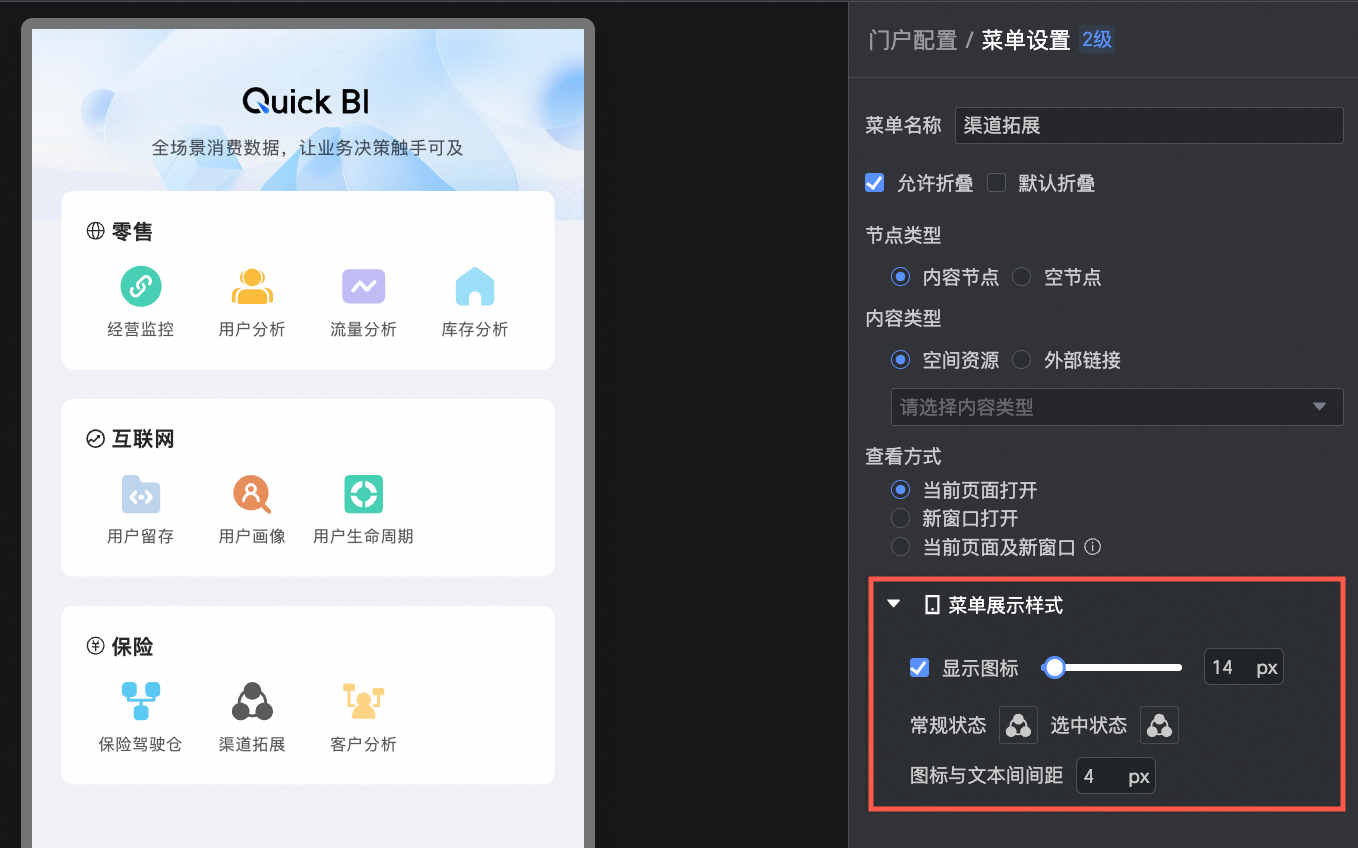Click the 保险 section heading

point(132,646)
